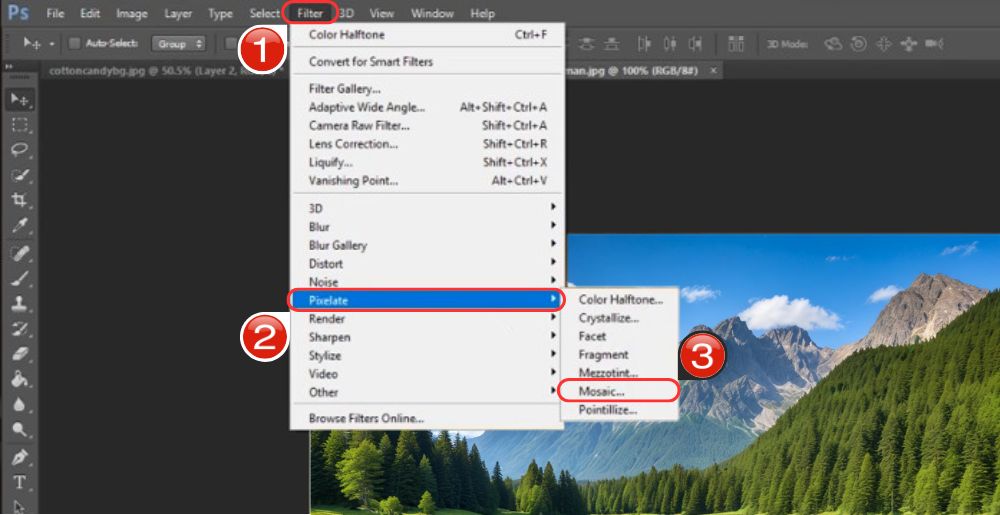1000x515 pixels.
Task: Click Convert for Smart Filters
Action: point(371,62)
